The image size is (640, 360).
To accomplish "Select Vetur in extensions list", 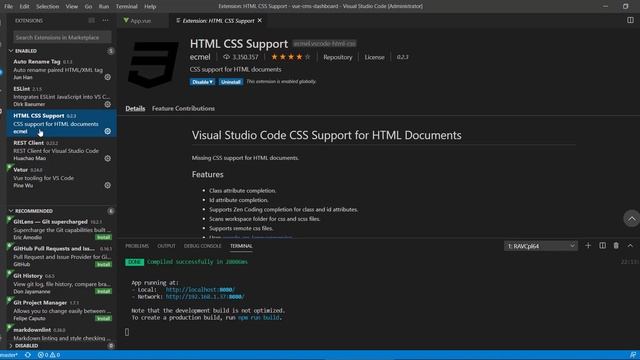I will pos(61,177).
